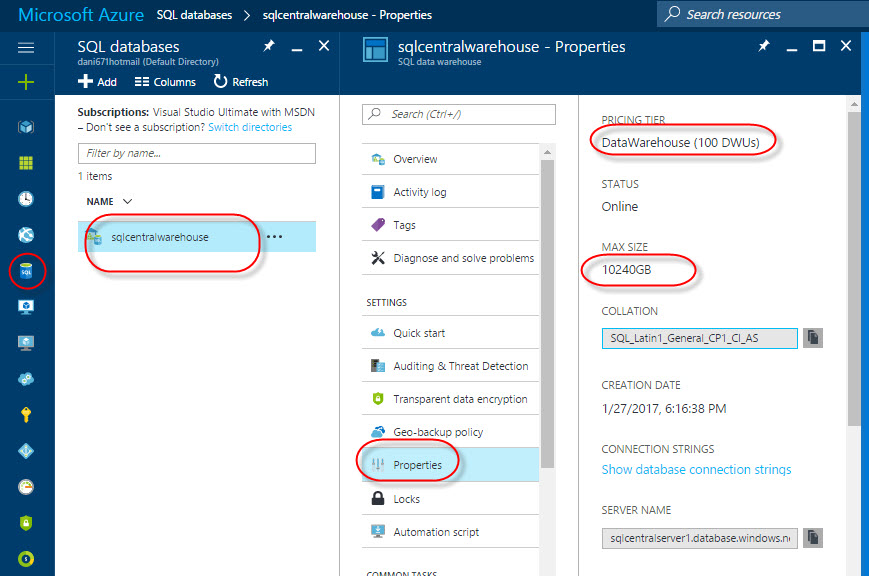Open All resources grid icon in sidebar
This screenshot has width=869, height=576.
pyautogui.click(x=26, y=163)
